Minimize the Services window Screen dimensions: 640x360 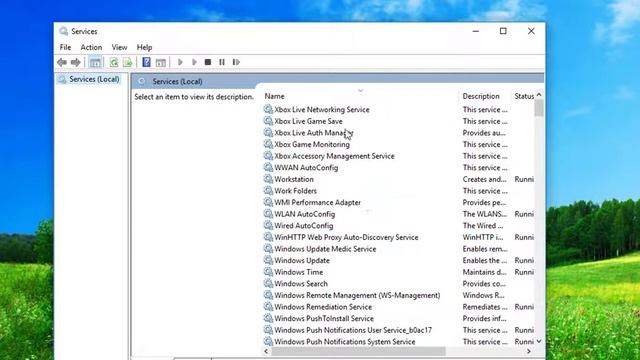click(x=476, y=31)
